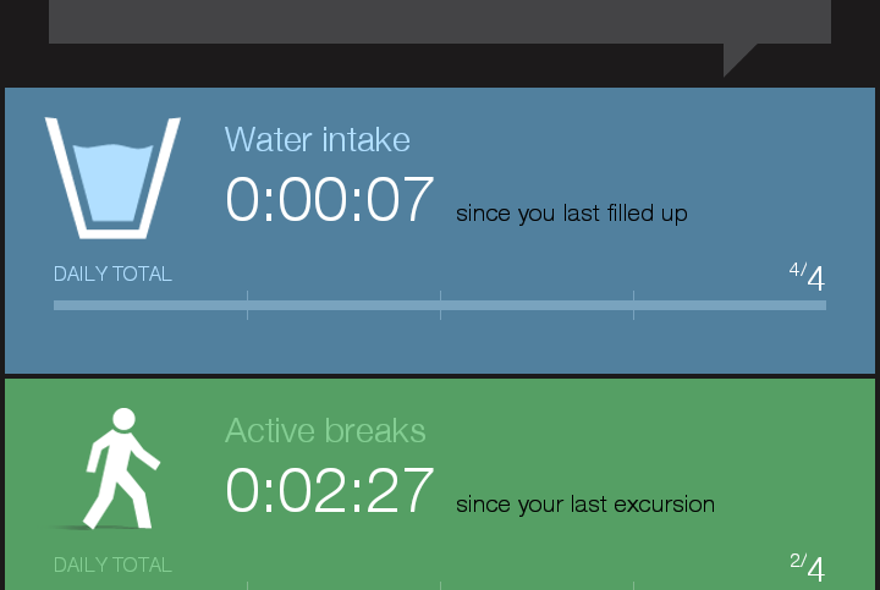Select the Active breaks heading
Screen dimensions: 880x590
tap(325, 431)
